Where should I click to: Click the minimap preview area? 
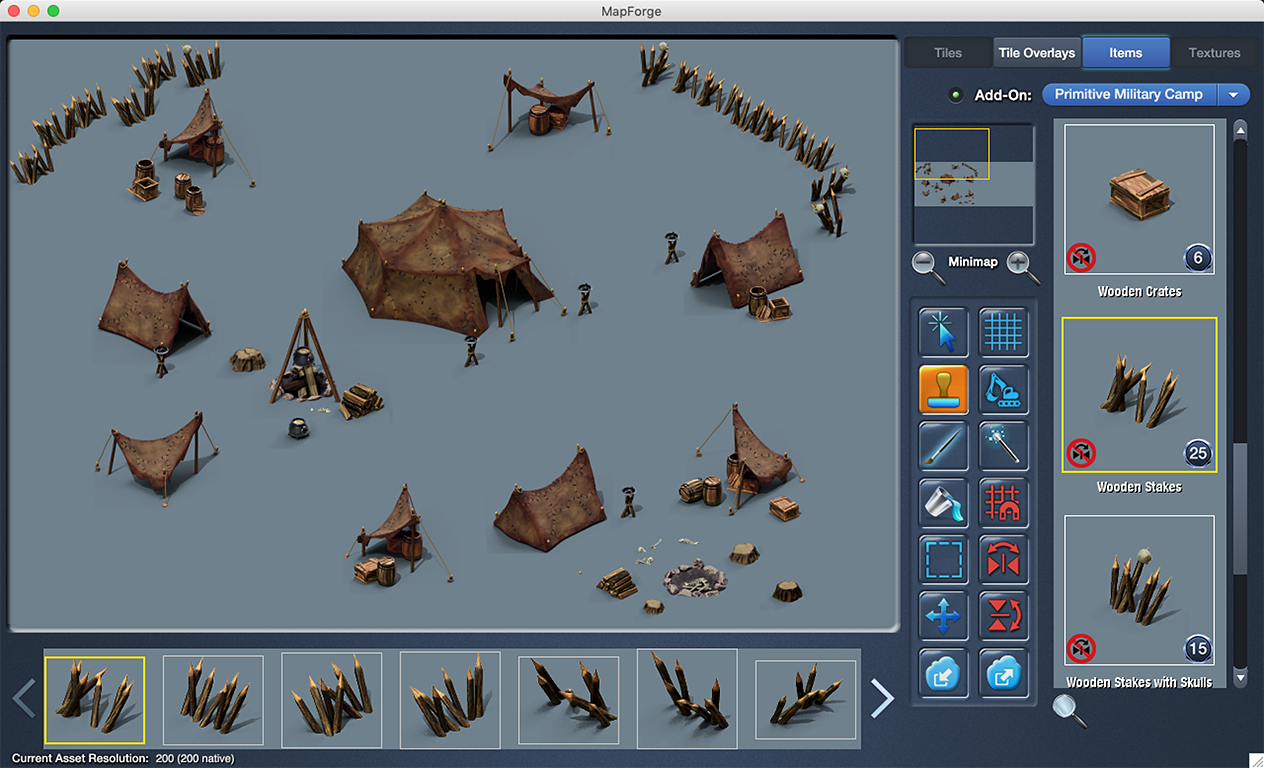(974, 185)
